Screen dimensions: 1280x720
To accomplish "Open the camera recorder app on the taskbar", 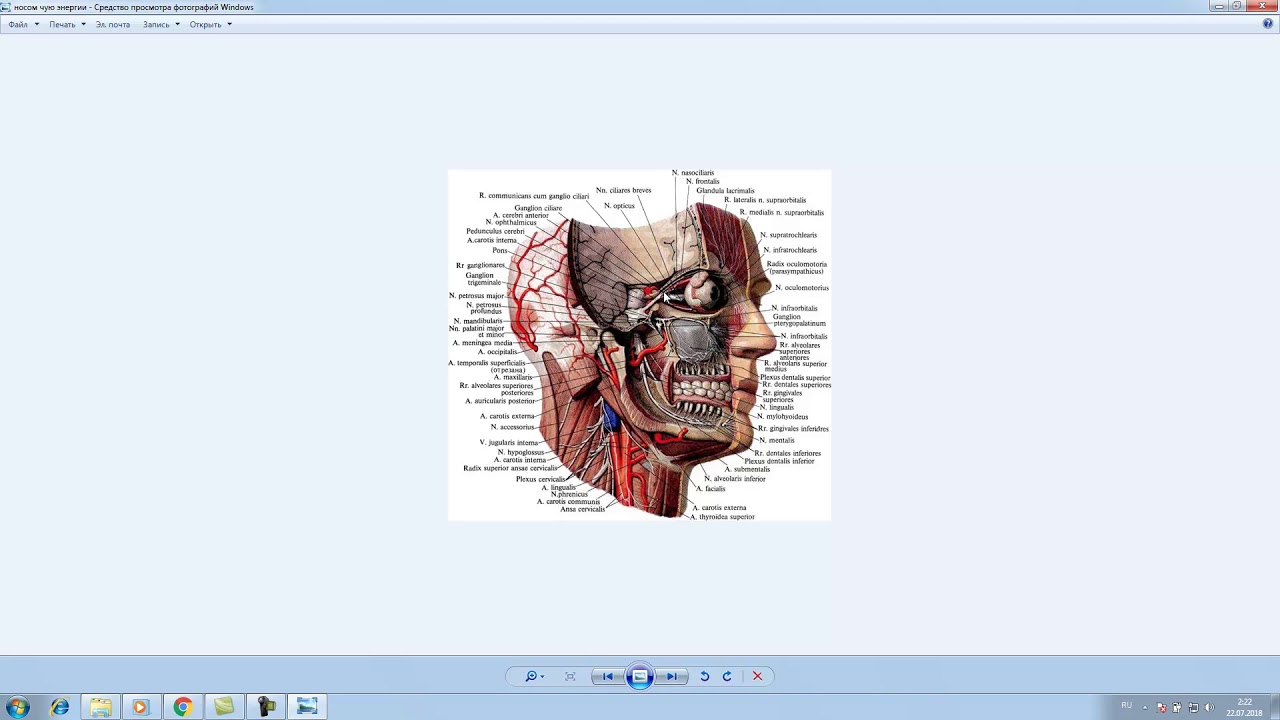I will pyautogui.click(x=266, y=707).
